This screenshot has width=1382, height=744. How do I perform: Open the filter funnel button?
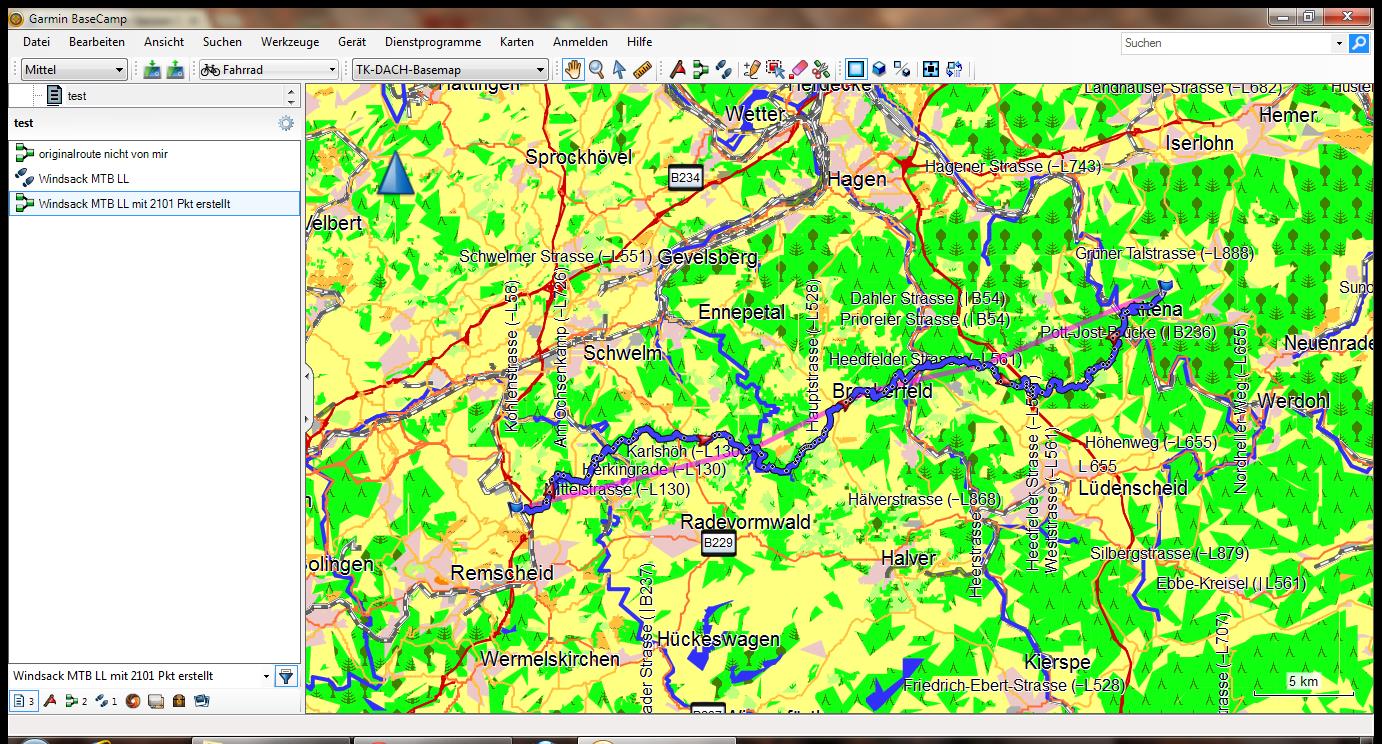(287, 676)
